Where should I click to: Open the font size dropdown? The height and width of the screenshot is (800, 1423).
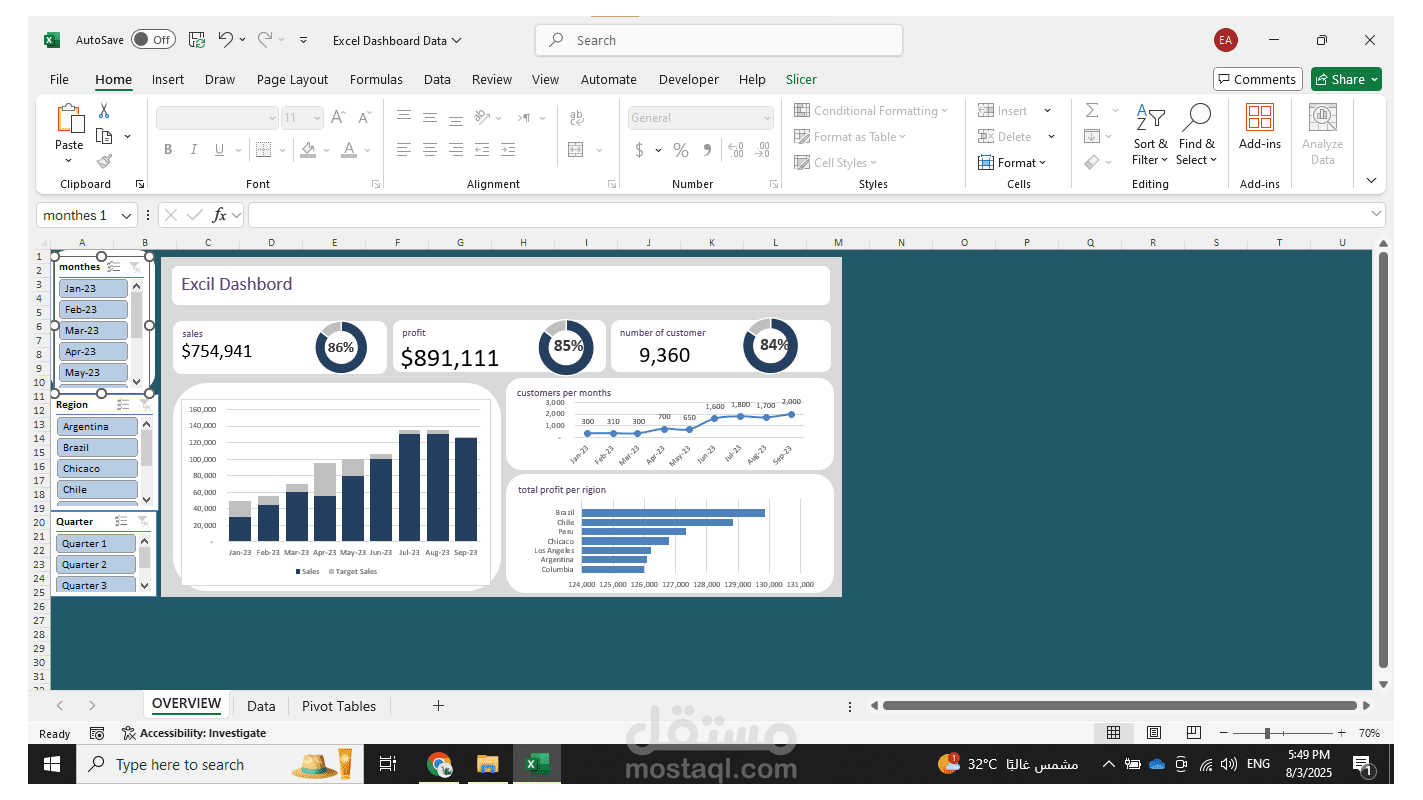click(316, 118)
